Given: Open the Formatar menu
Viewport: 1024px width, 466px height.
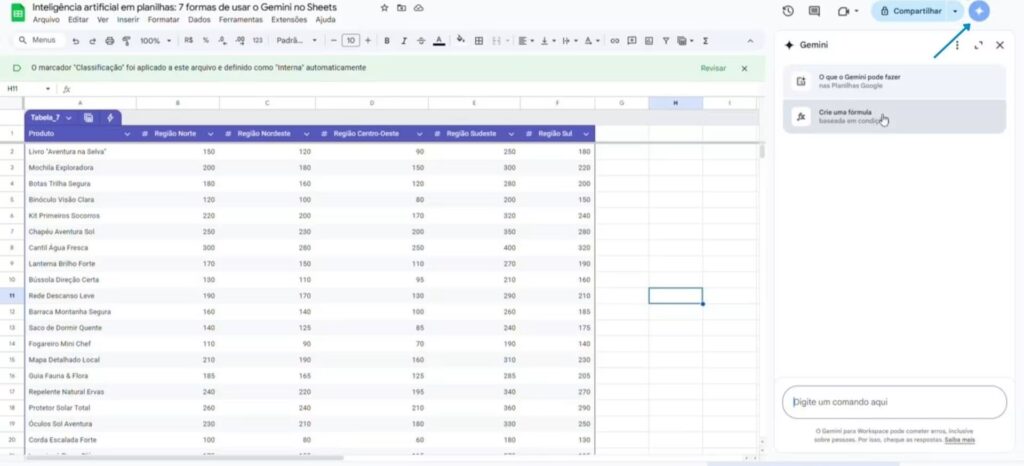Looking at the screenshot, I should coord(163,20).
